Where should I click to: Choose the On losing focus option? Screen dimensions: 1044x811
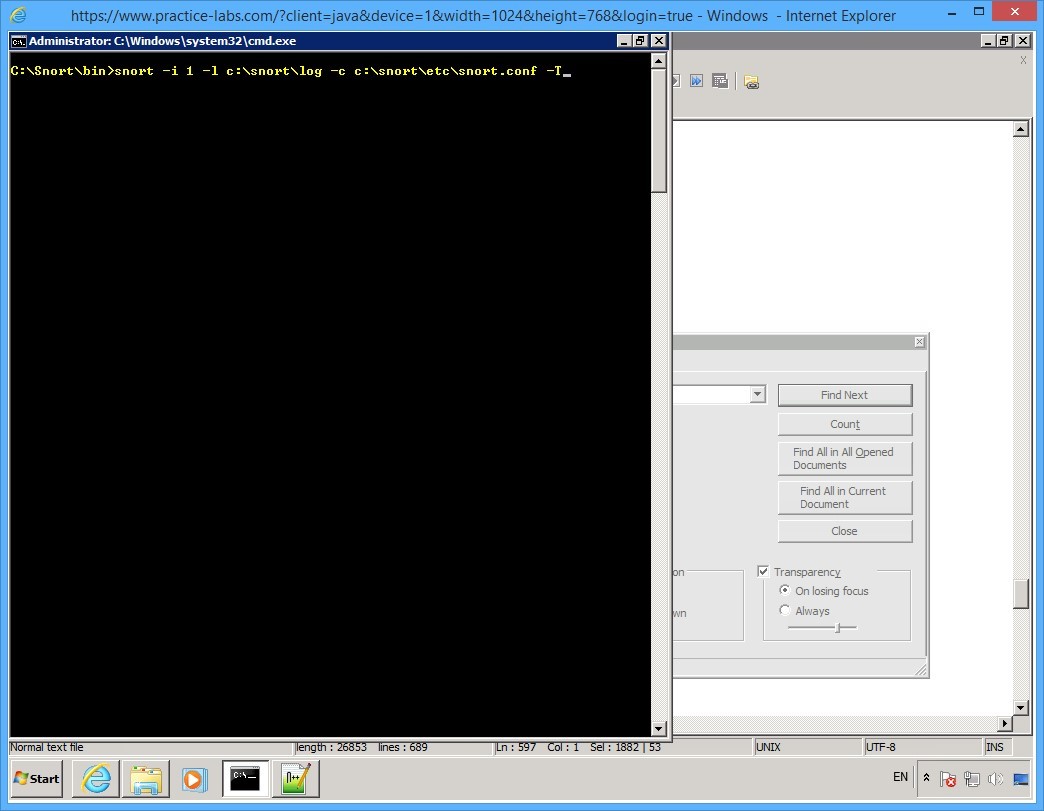point(785,590)
